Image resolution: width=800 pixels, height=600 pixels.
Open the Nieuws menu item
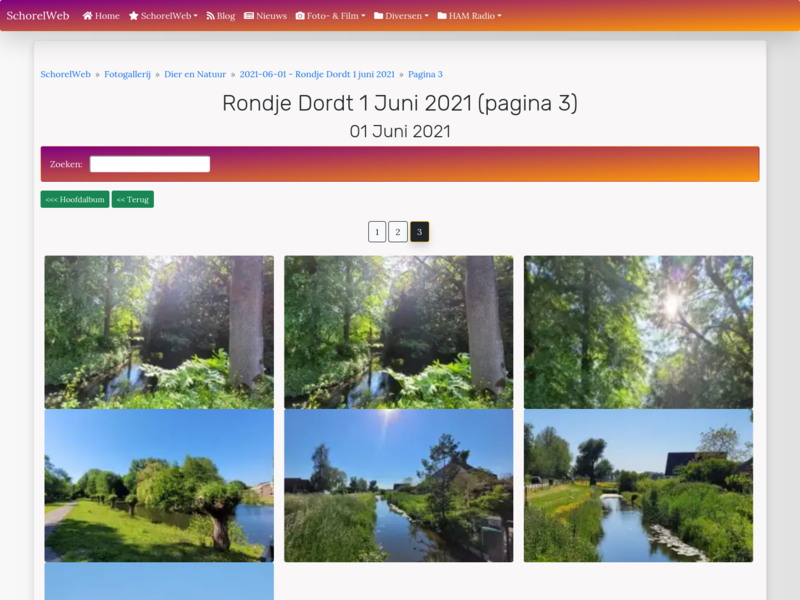265,16
